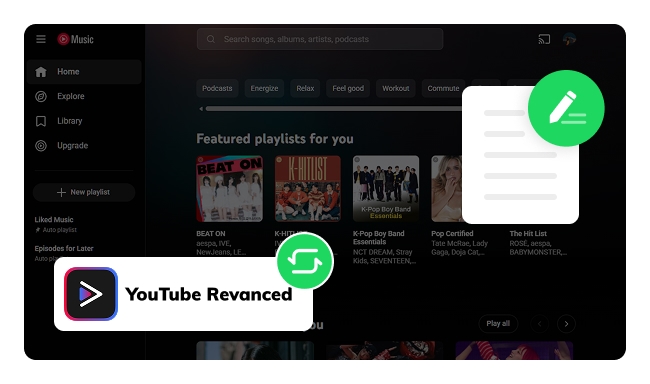Viewport: 650px width, 384px height.
Task: Select the Feel good chip
Action: tap(348, 88)
